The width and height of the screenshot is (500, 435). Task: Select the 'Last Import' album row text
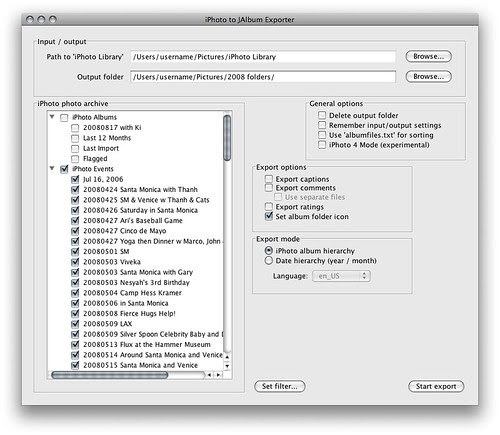click(101, 148)
